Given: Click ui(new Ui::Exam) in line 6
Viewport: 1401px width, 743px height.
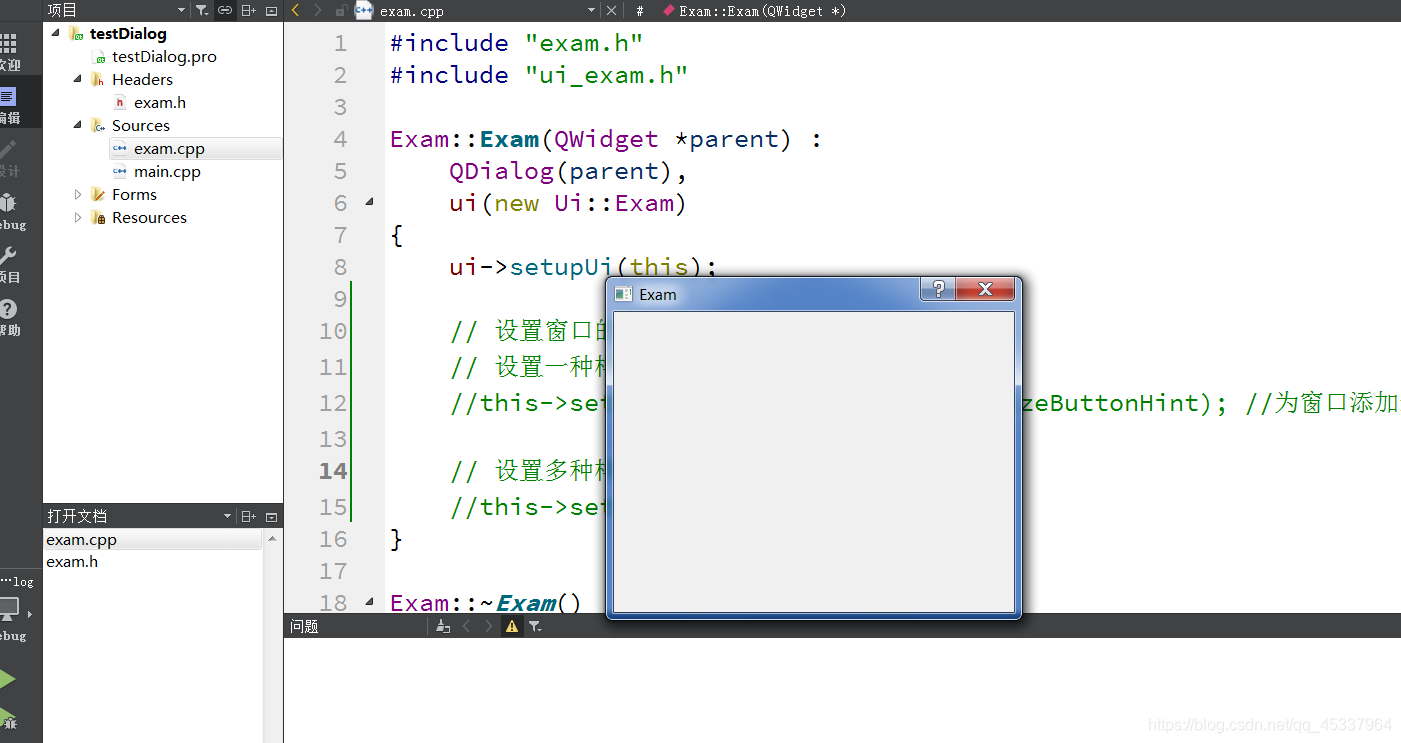Looking at the screenshot, I should 568,203.
